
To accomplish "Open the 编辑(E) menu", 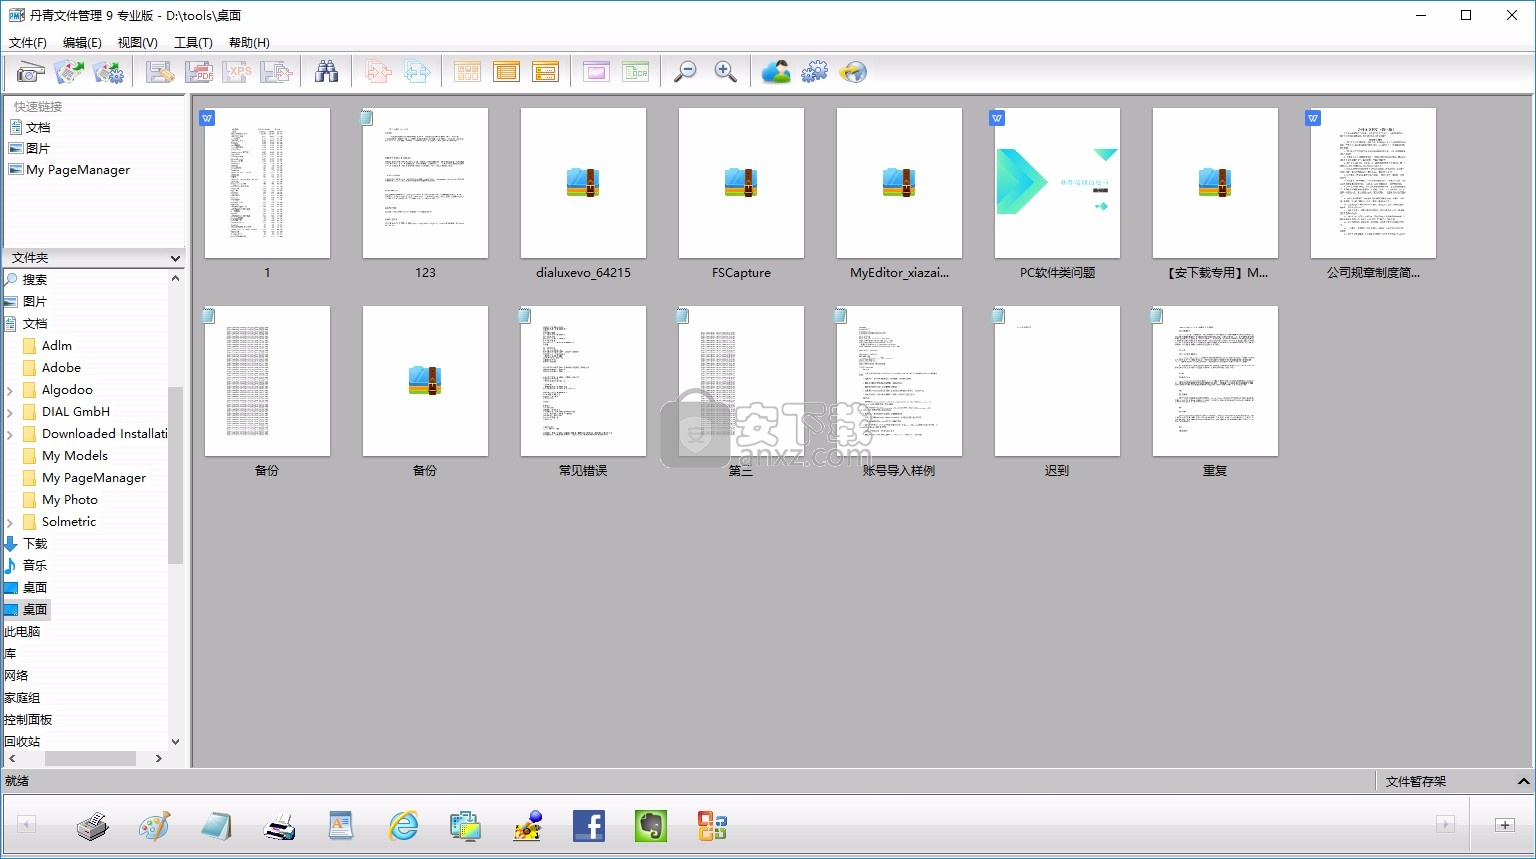I will tap(82, 42).
